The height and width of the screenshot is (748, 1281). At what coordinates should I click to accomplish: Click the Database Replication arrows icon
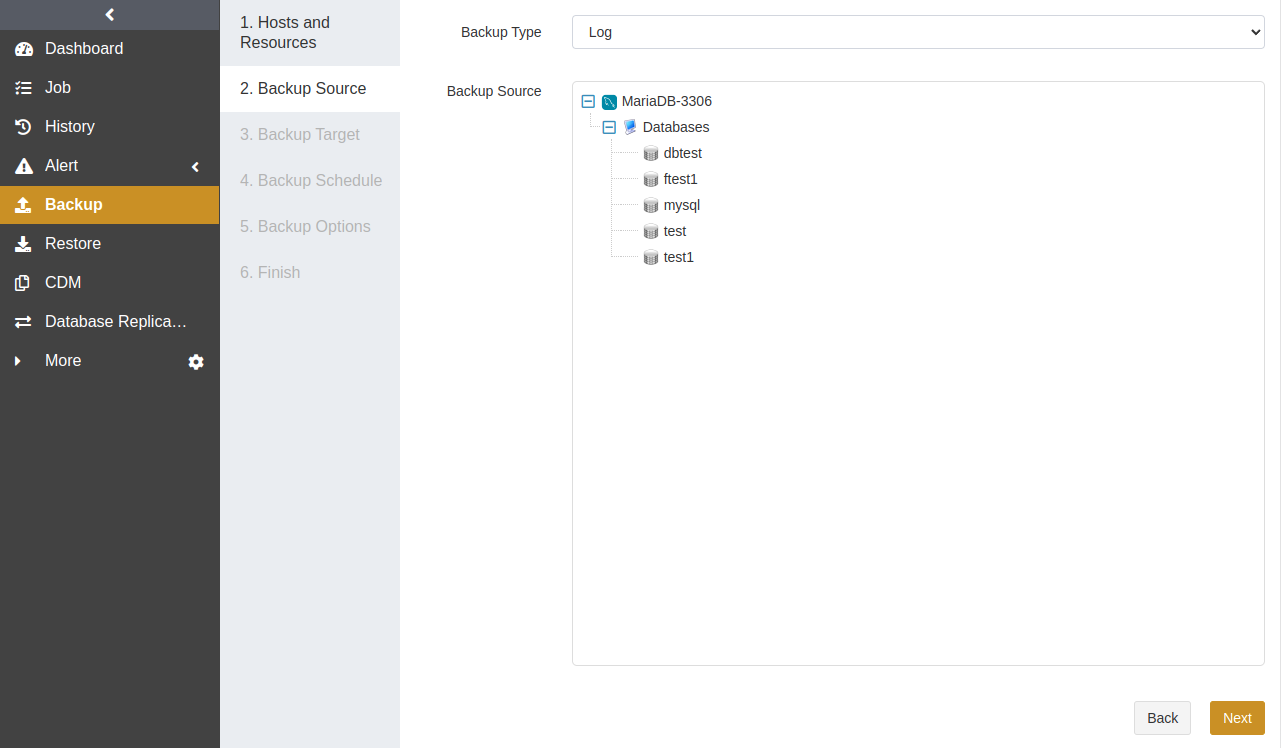[x=24, y=322]
